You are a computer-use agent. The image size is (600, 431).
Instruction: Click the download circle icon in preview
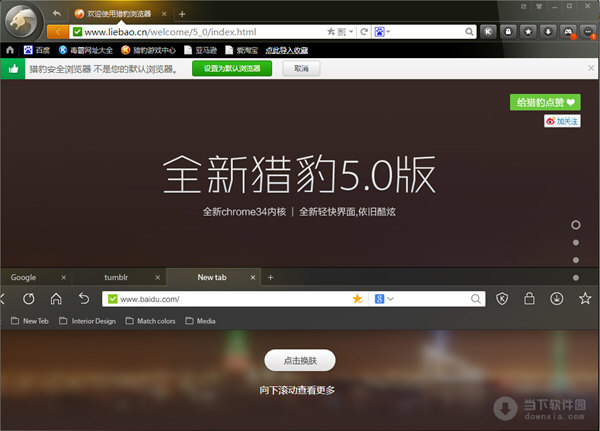pos(557,299)
